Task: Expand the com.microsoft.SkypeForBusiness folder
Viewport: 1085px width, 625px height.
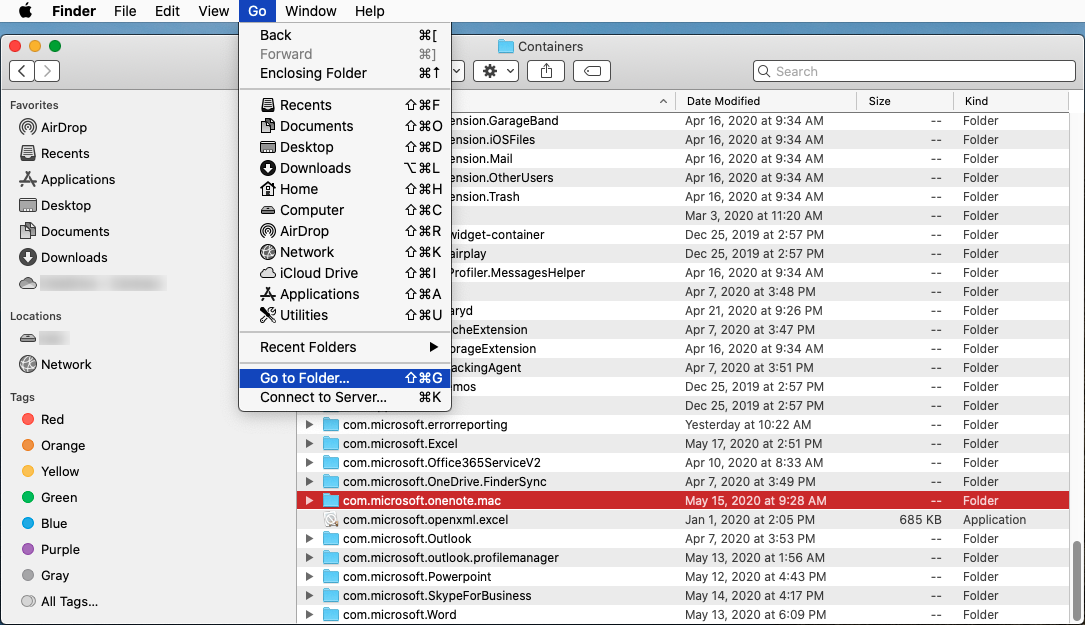Action: point(309,595)
